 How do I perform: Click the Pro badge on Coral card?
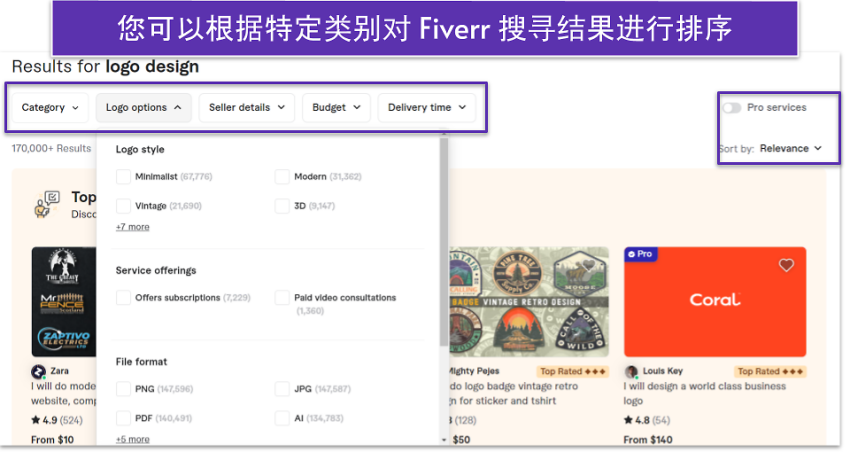click(640, 254)
